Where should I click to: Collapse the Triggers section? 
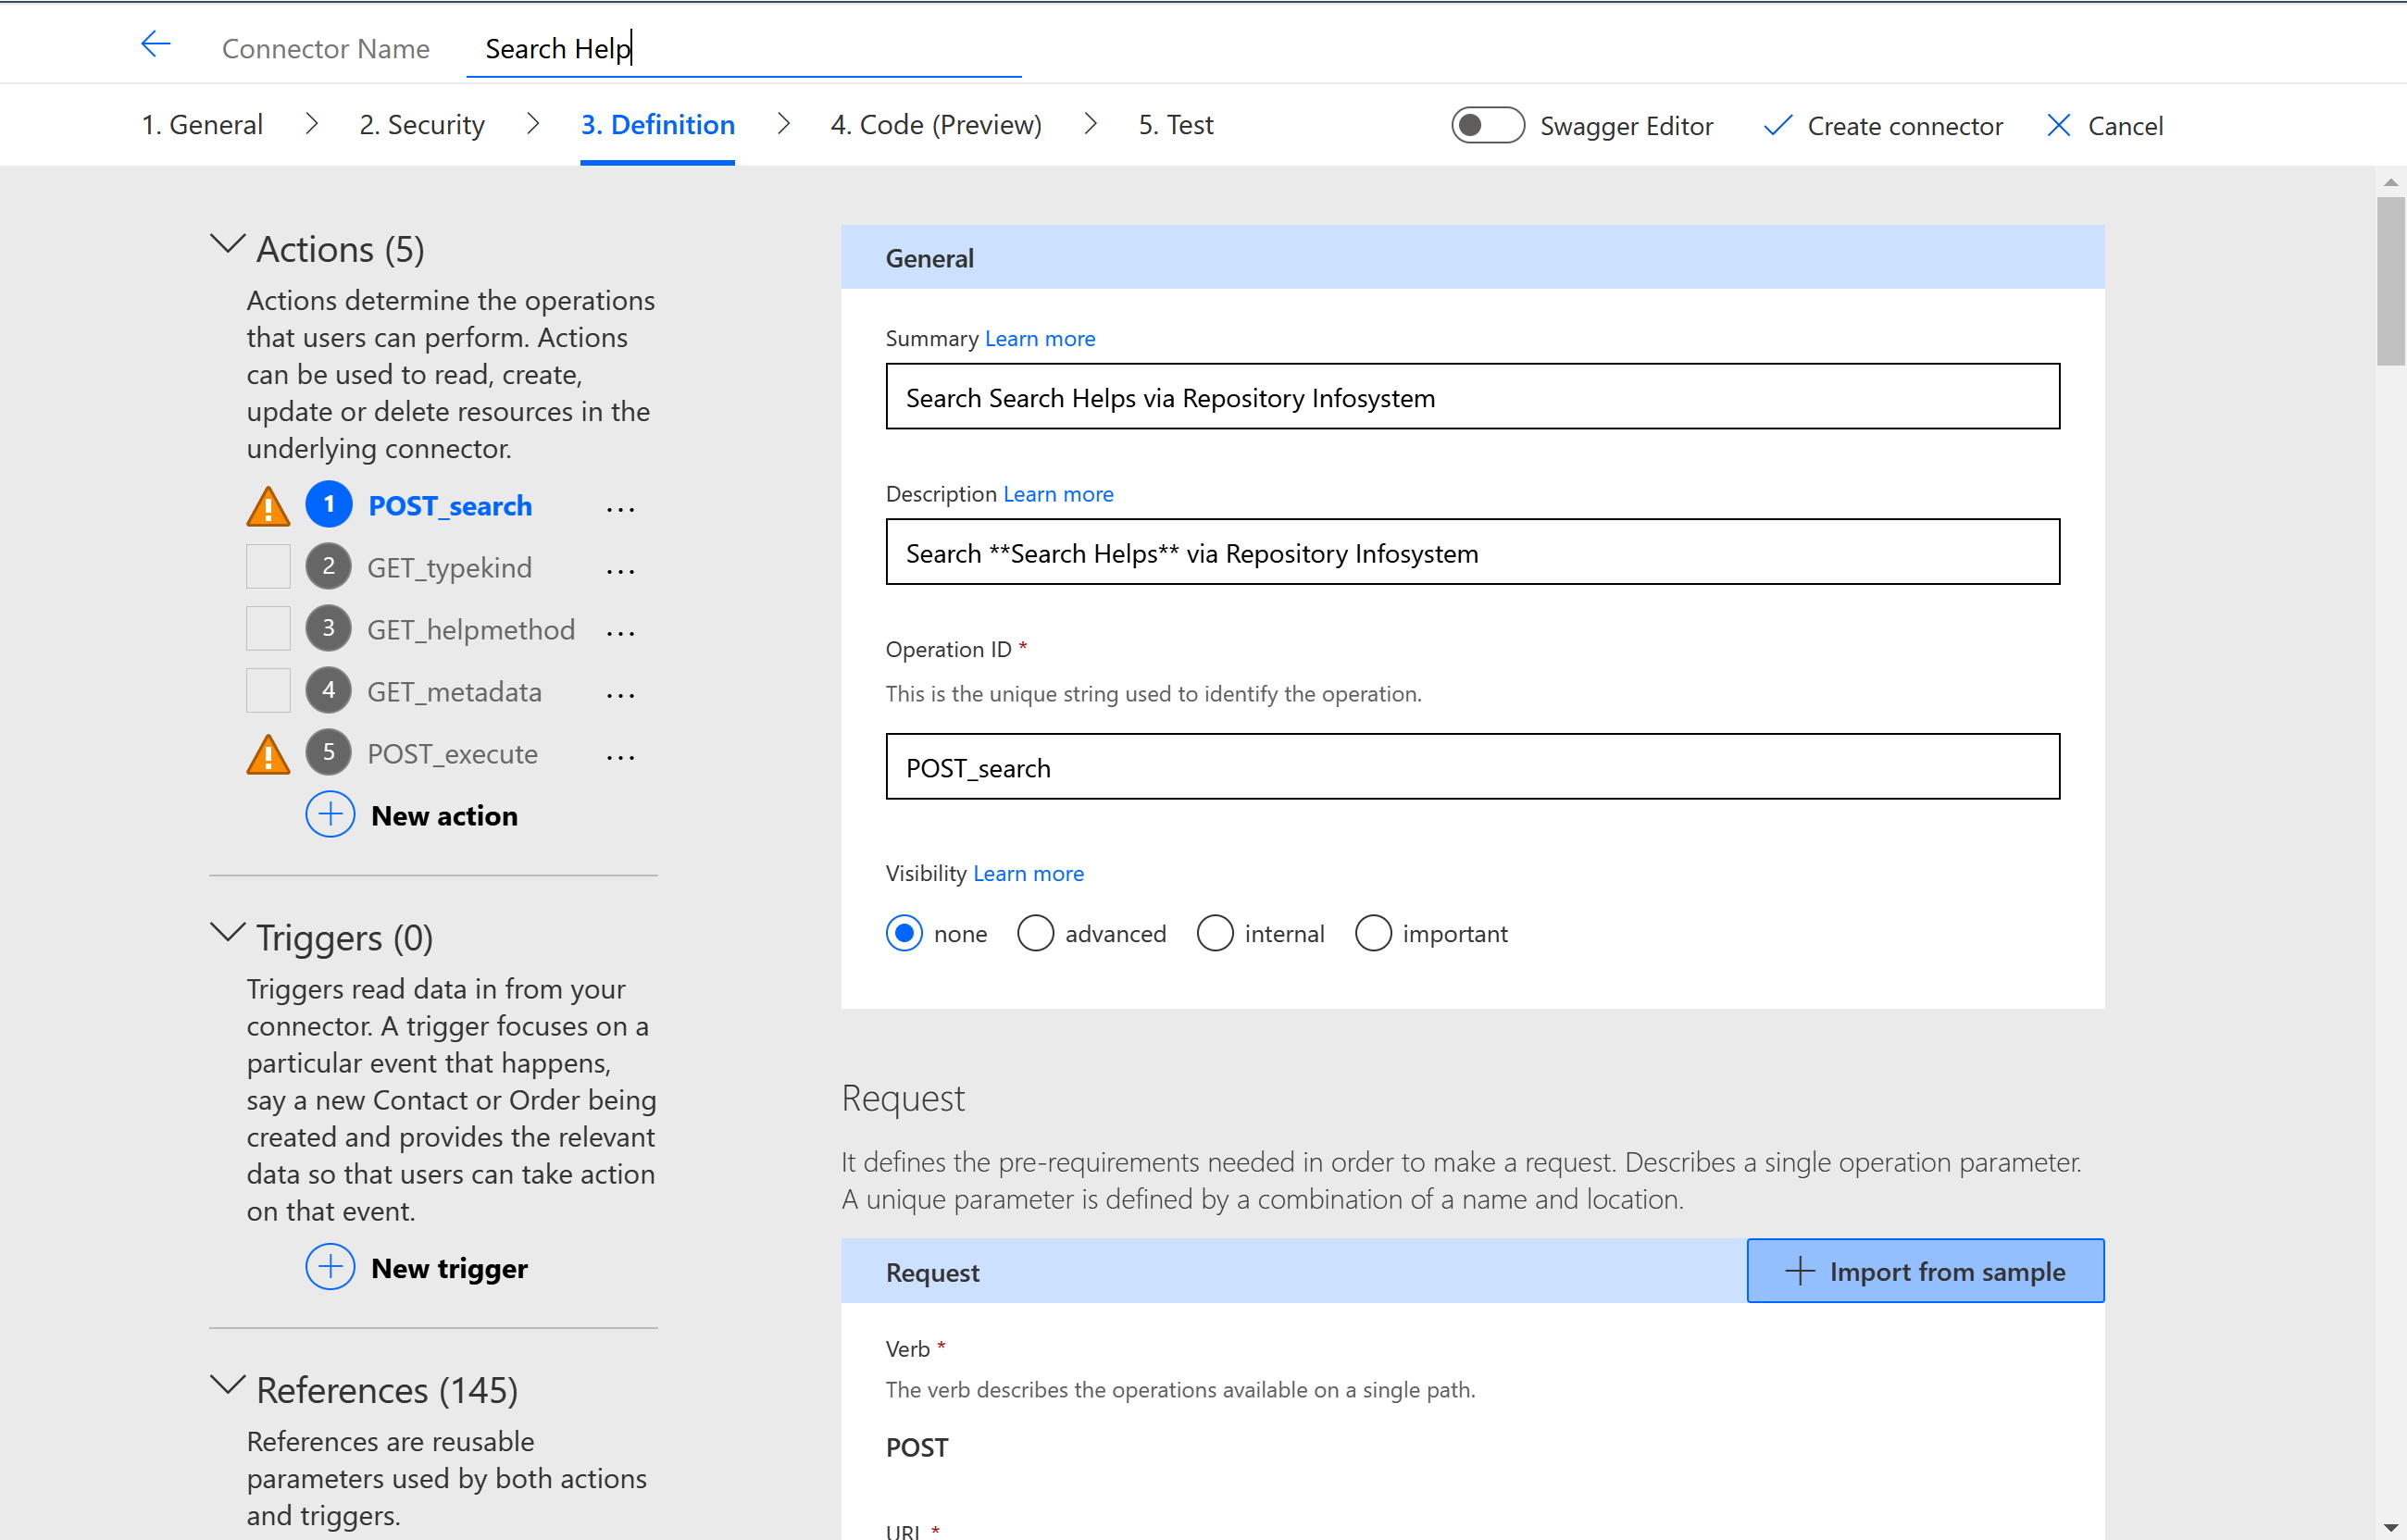pos(228,933)
